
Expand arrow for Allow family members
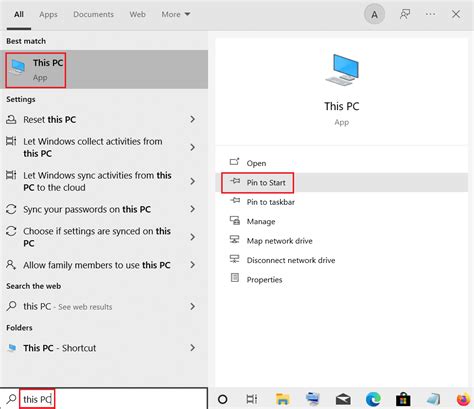tap(192, 265)
